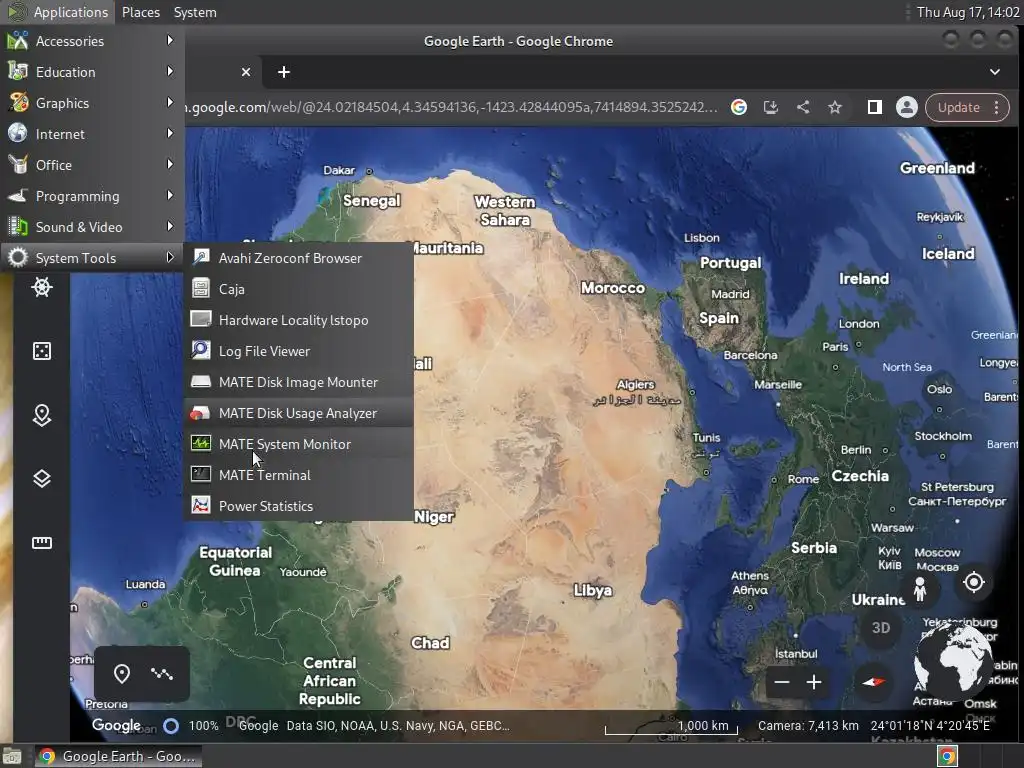This screenshot has height=768, width=1024.
Task: Click Google Earth taskbar window button
Action: click(118, 756)
